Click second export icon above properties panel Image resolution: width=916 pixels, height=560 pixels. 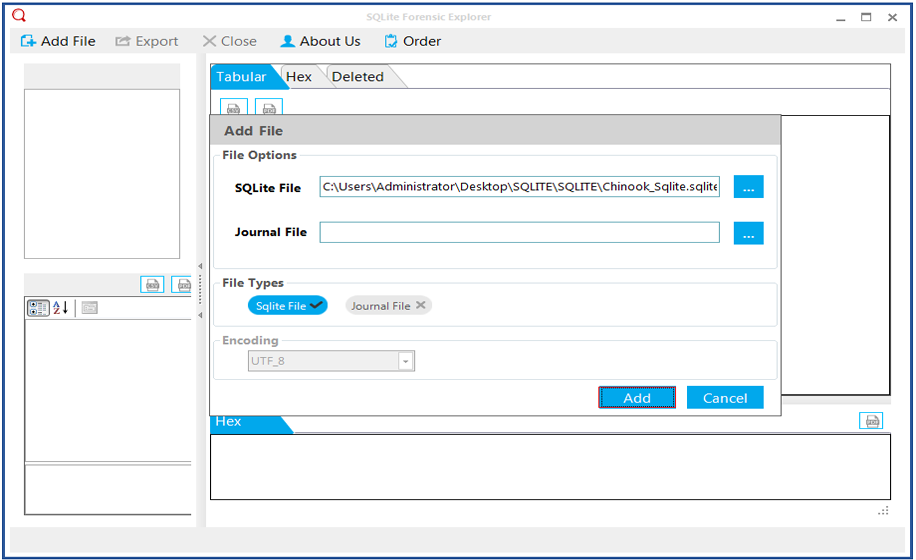[x=182, y=285]
